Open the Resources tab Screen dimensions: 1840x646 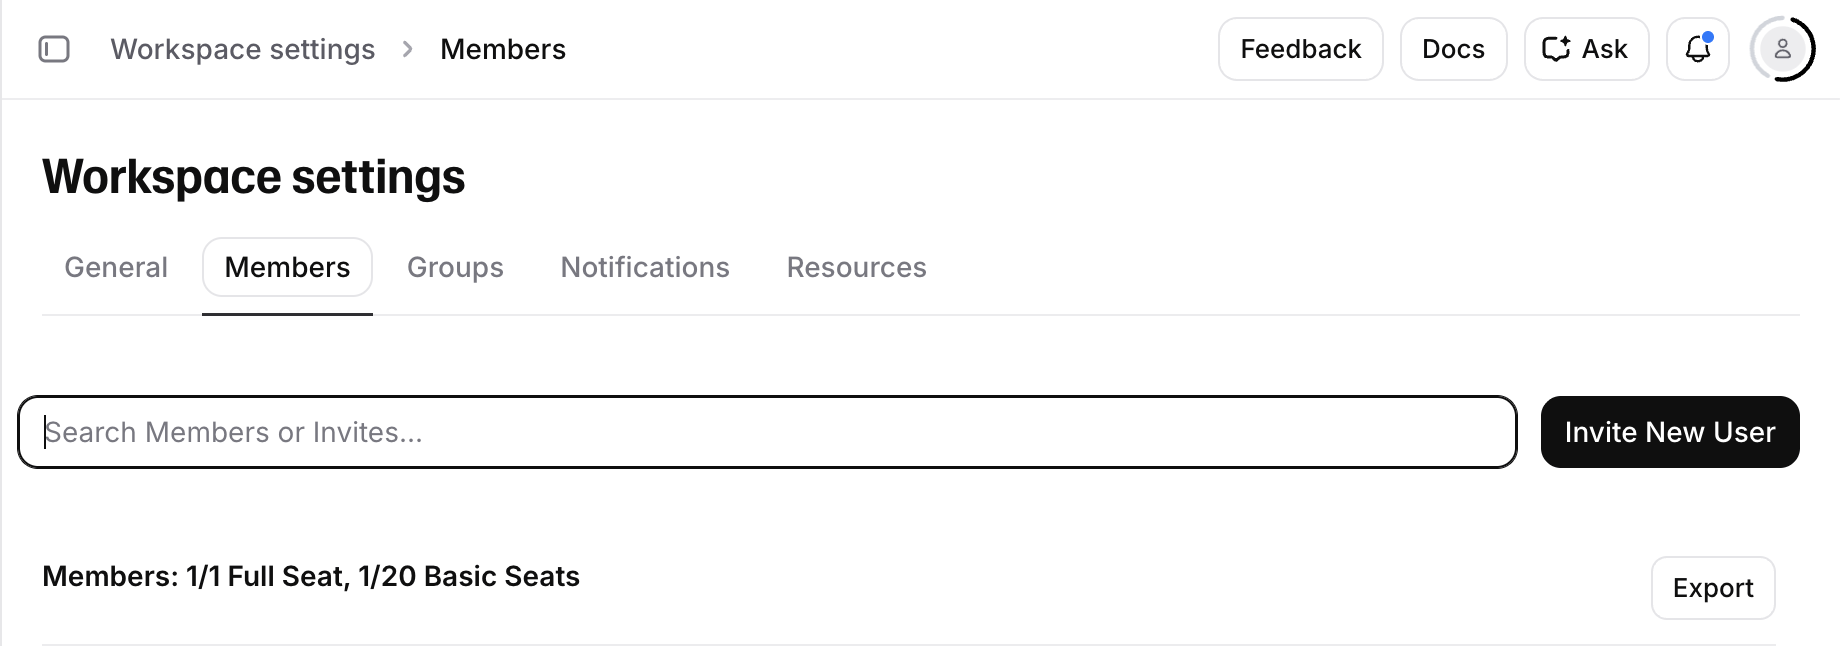coord(857,267)
